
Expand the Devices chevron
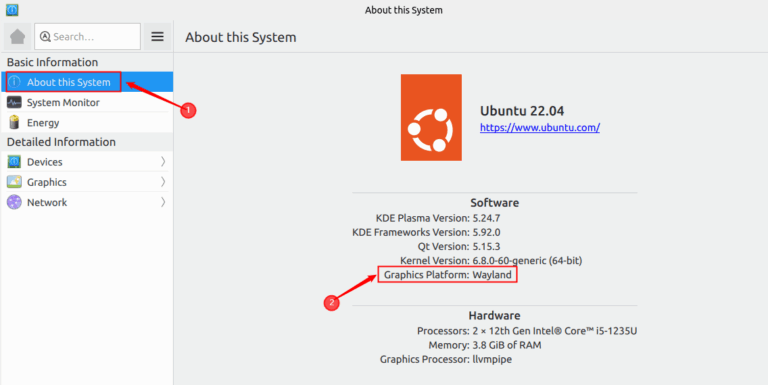[163, 162]
